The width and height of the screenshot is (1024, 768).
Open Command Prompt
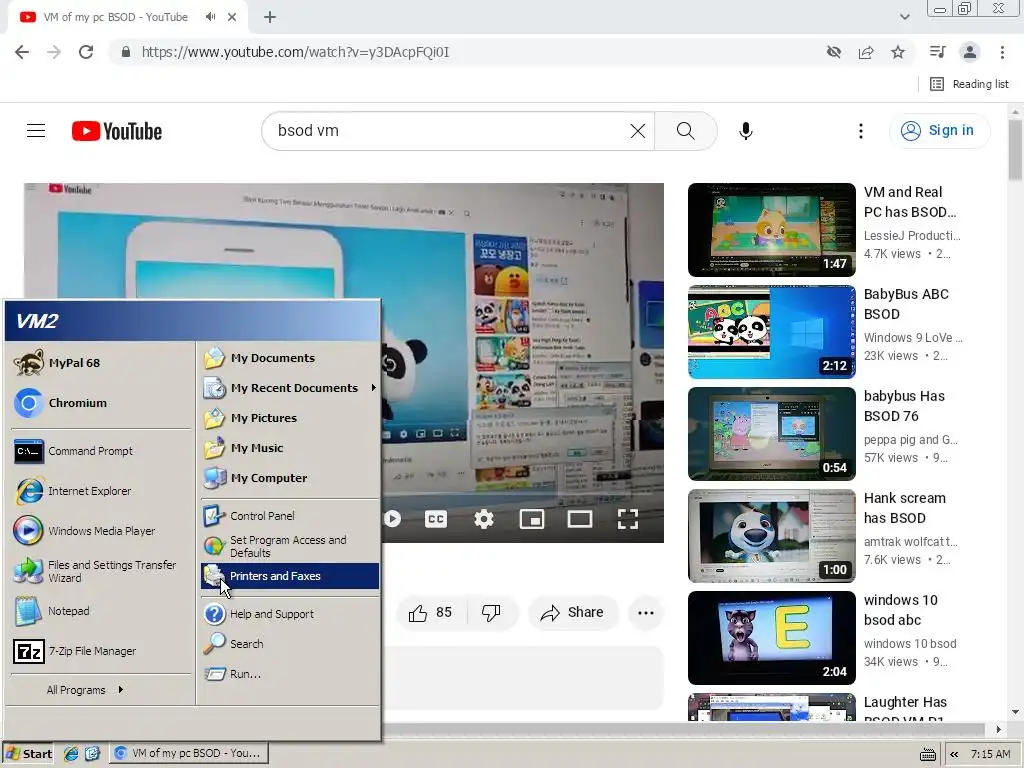(x=101, y=451)
